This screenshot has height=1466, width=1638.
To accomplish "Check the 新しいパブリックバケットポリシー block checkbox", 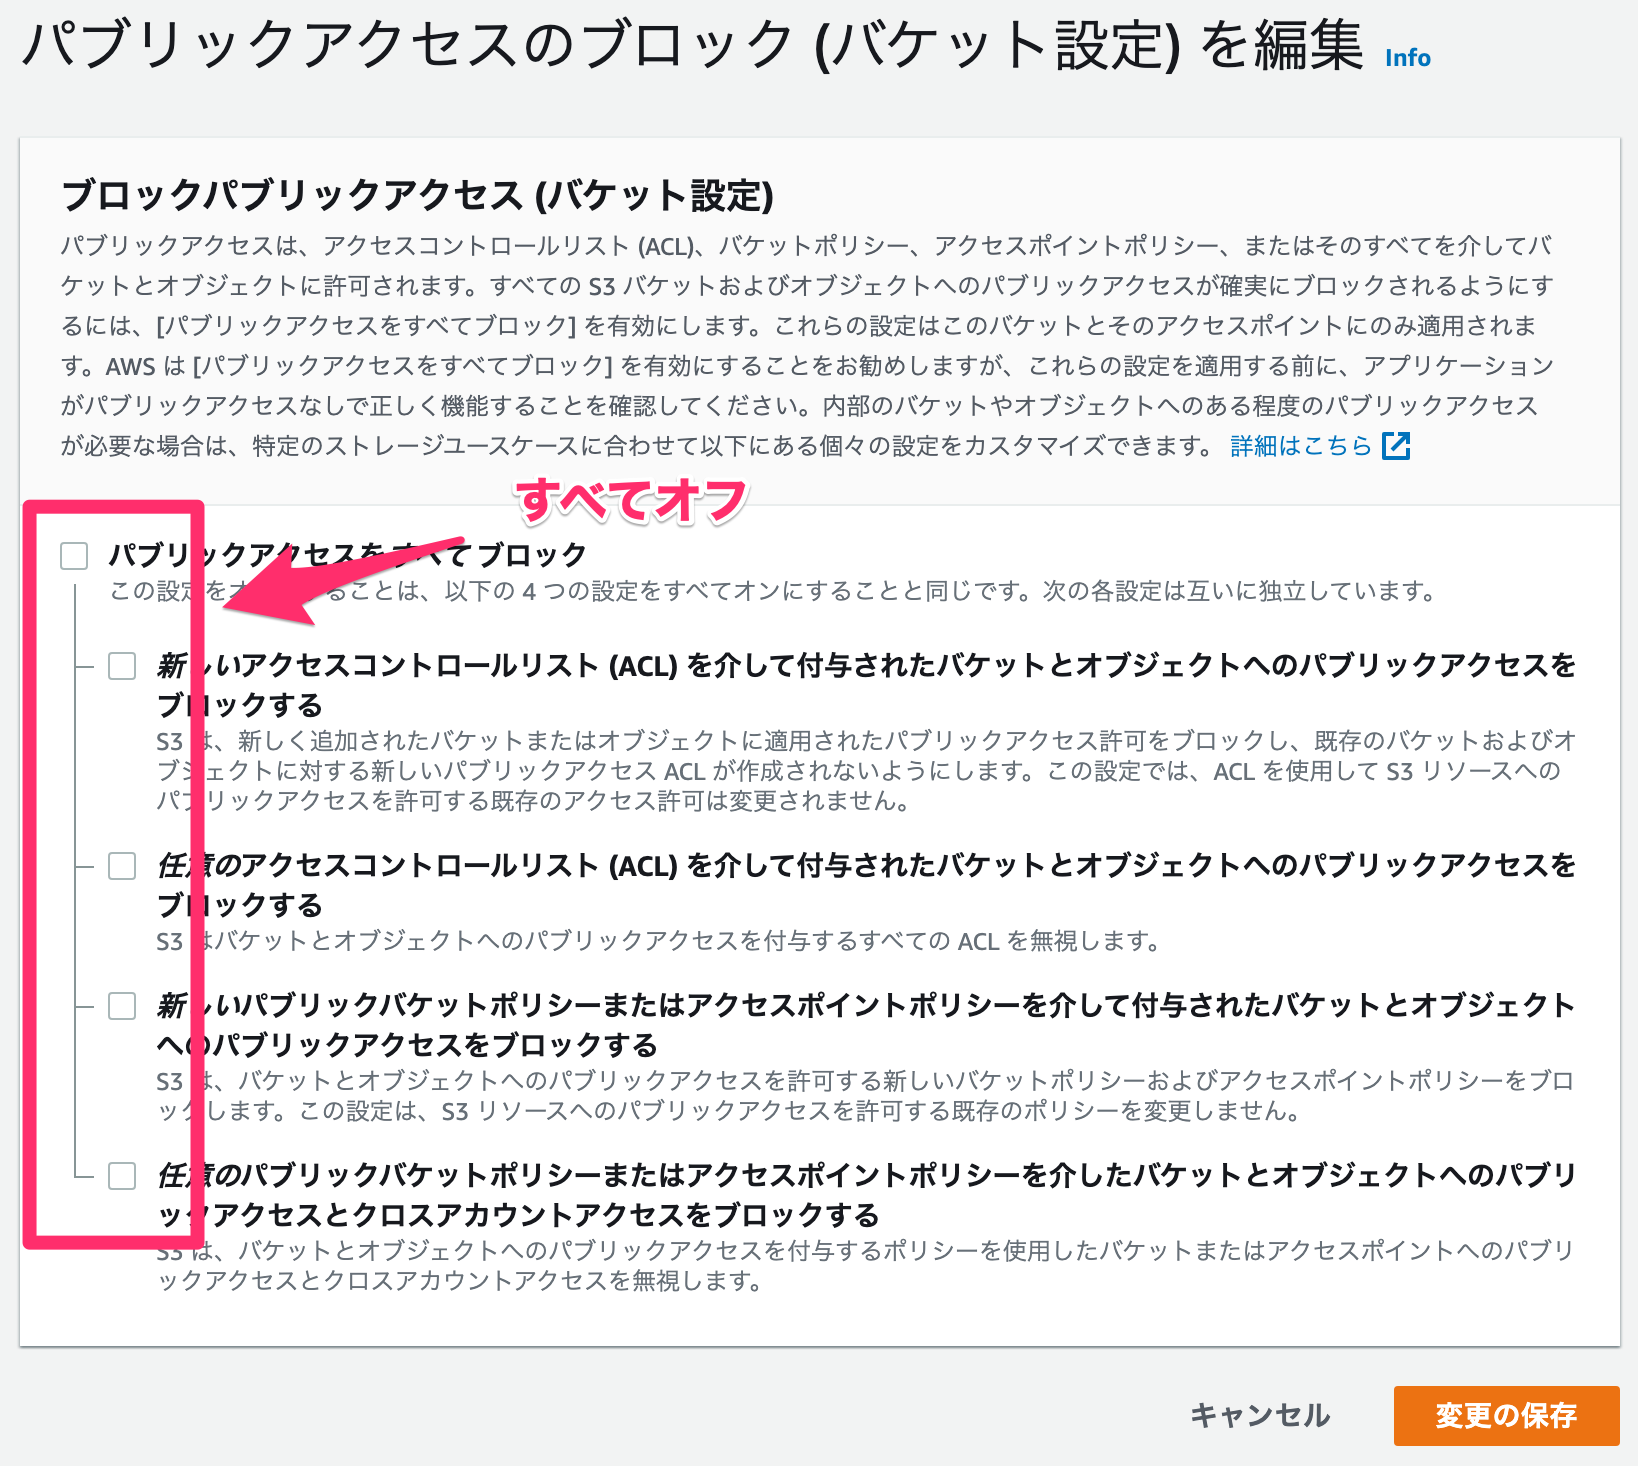I will tap(122, 1006).
